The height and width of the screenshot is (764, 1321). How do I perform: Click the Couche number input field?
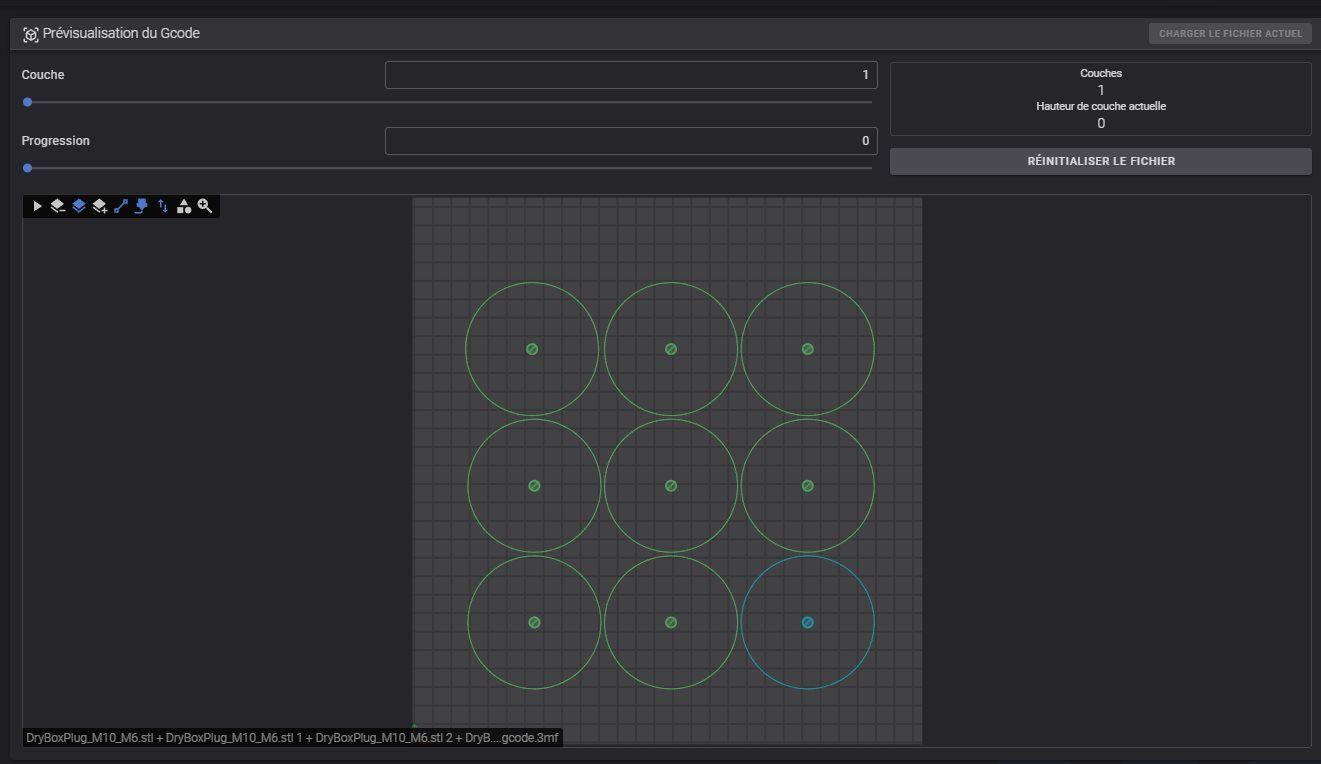point(631,75)
